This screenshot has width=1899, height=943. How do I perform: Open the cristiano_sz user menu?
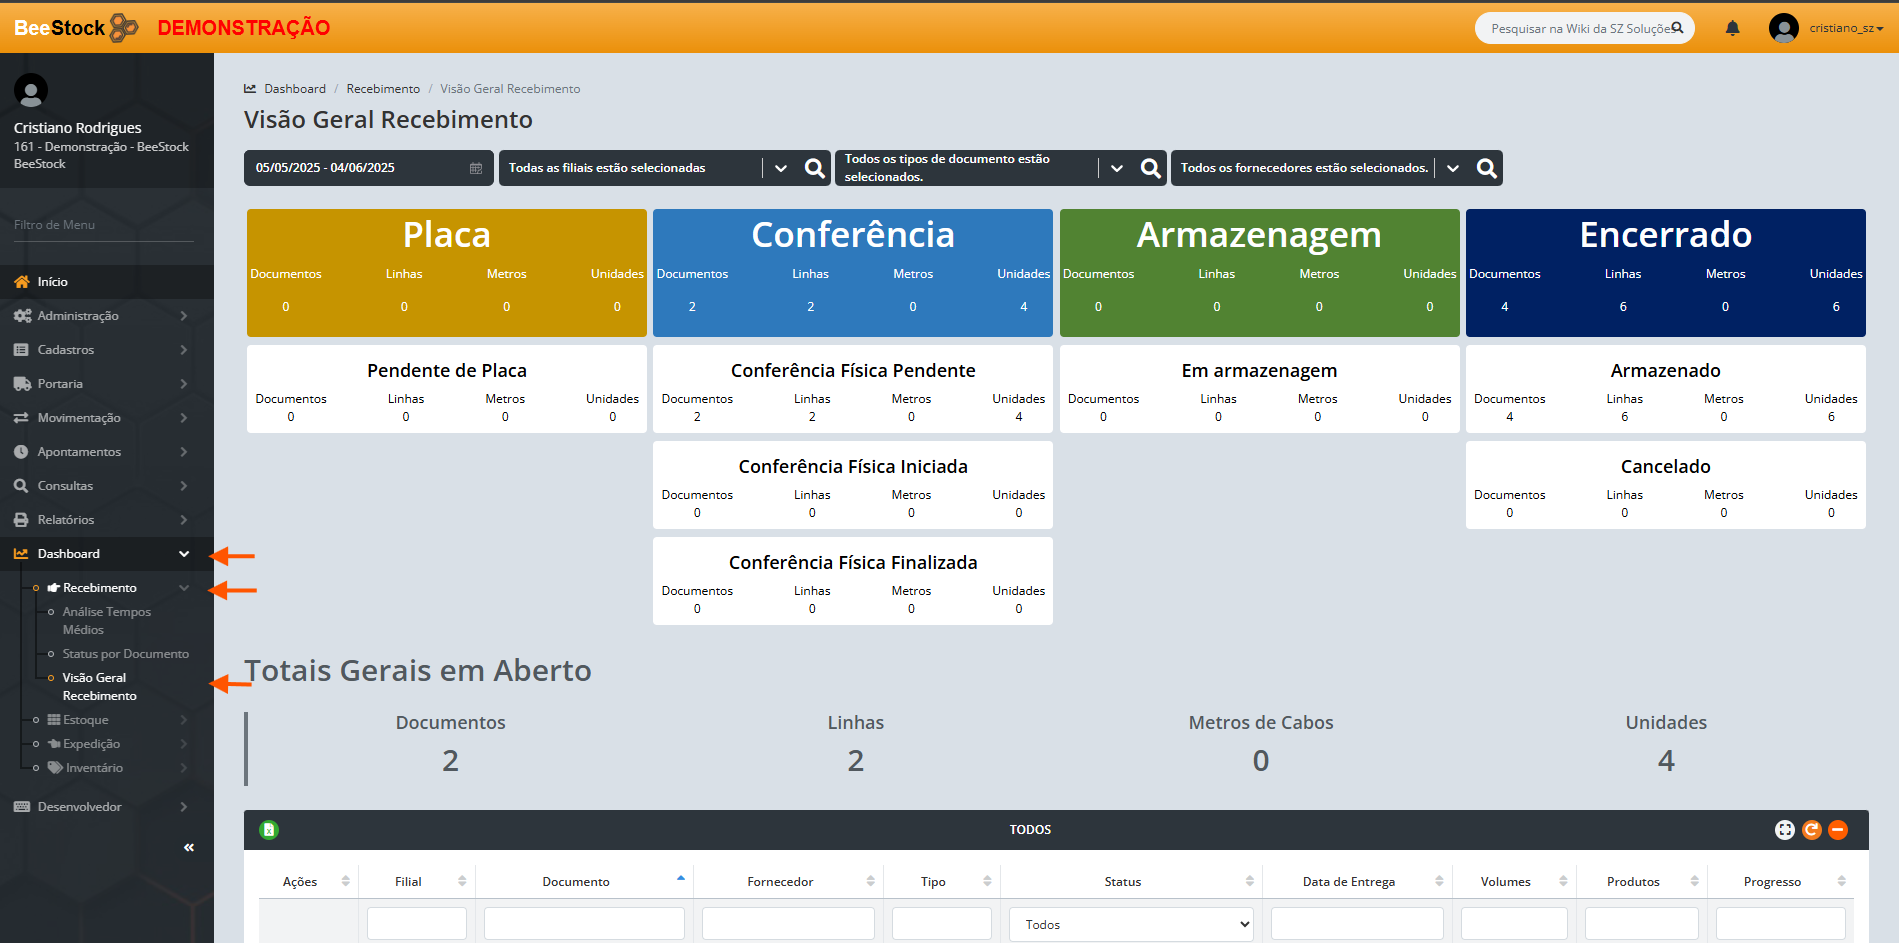1845,28
